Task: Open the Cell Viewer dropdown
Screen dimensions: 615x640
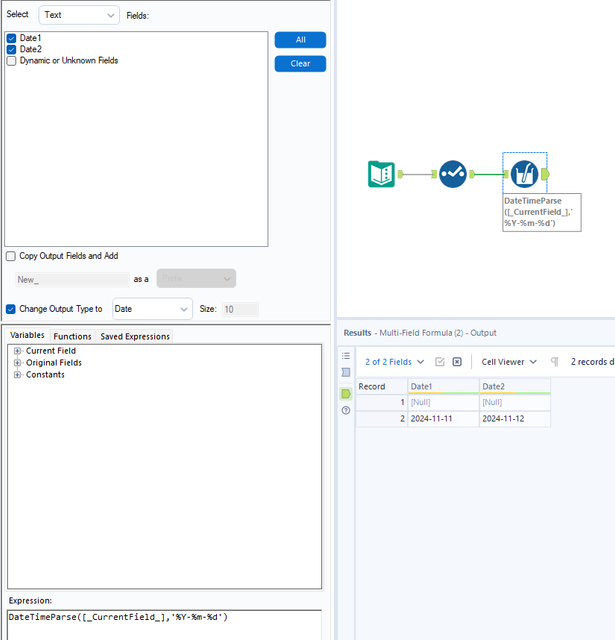Action: (x=509, y=362)
